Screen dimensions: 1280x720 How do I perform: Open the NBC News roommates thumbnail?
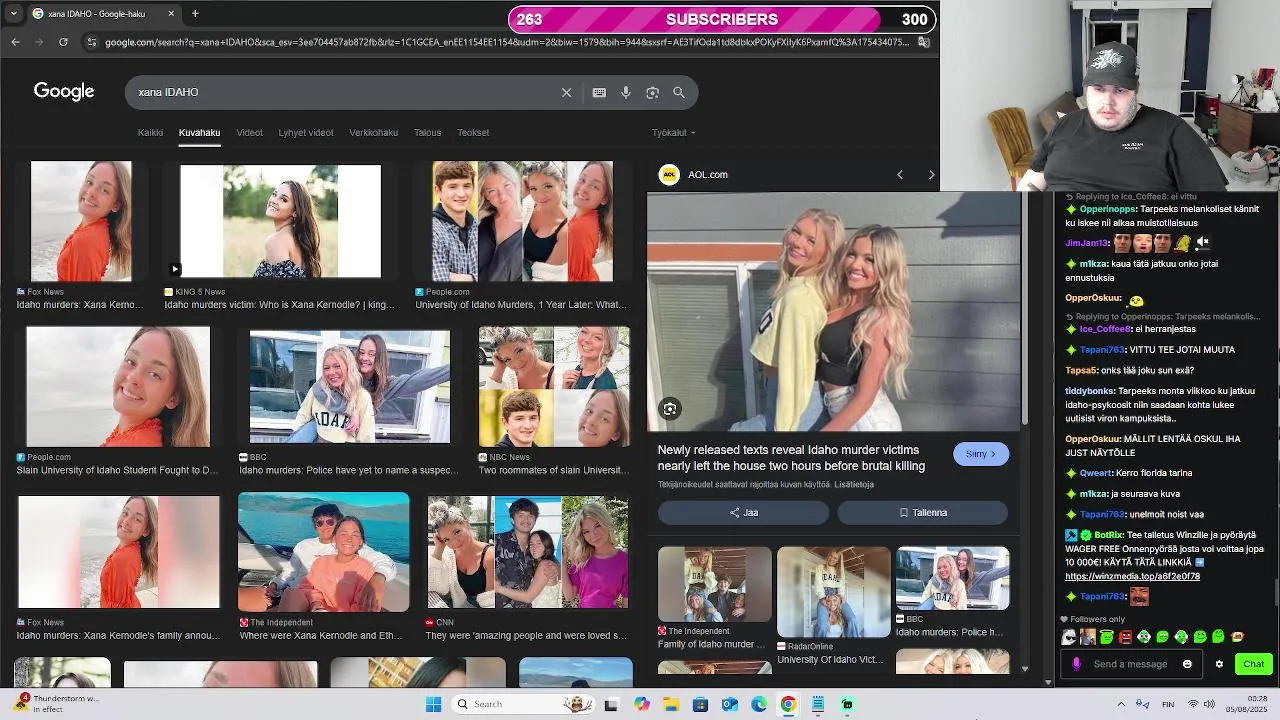coord(554,386)
